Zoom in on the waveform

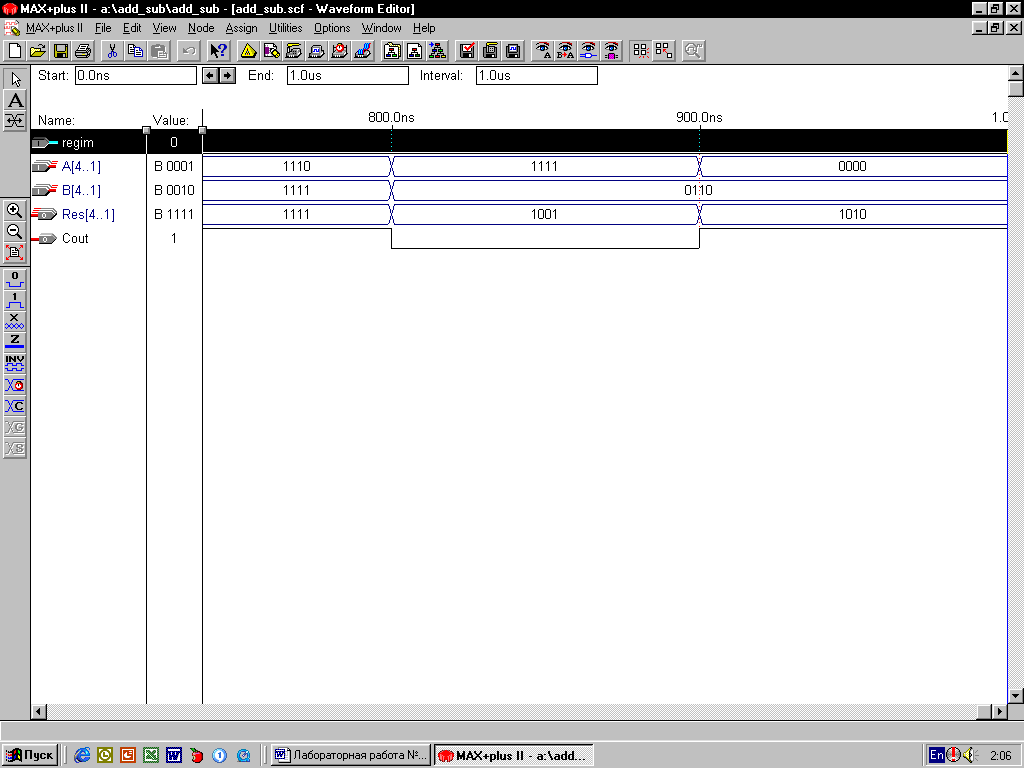15,210
